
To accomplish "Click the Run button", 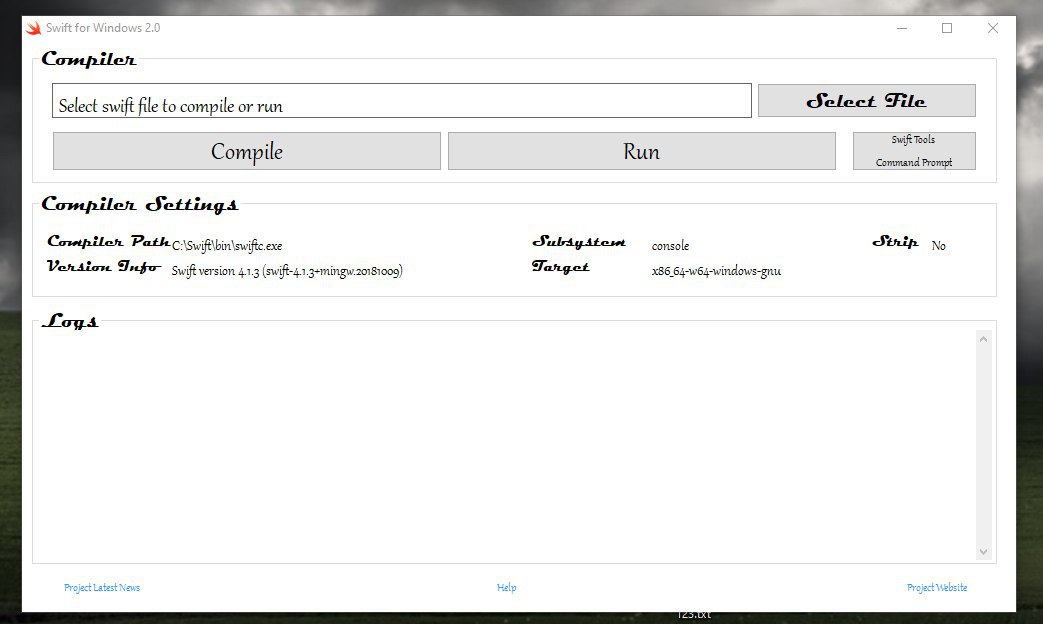I will [642, 151].
